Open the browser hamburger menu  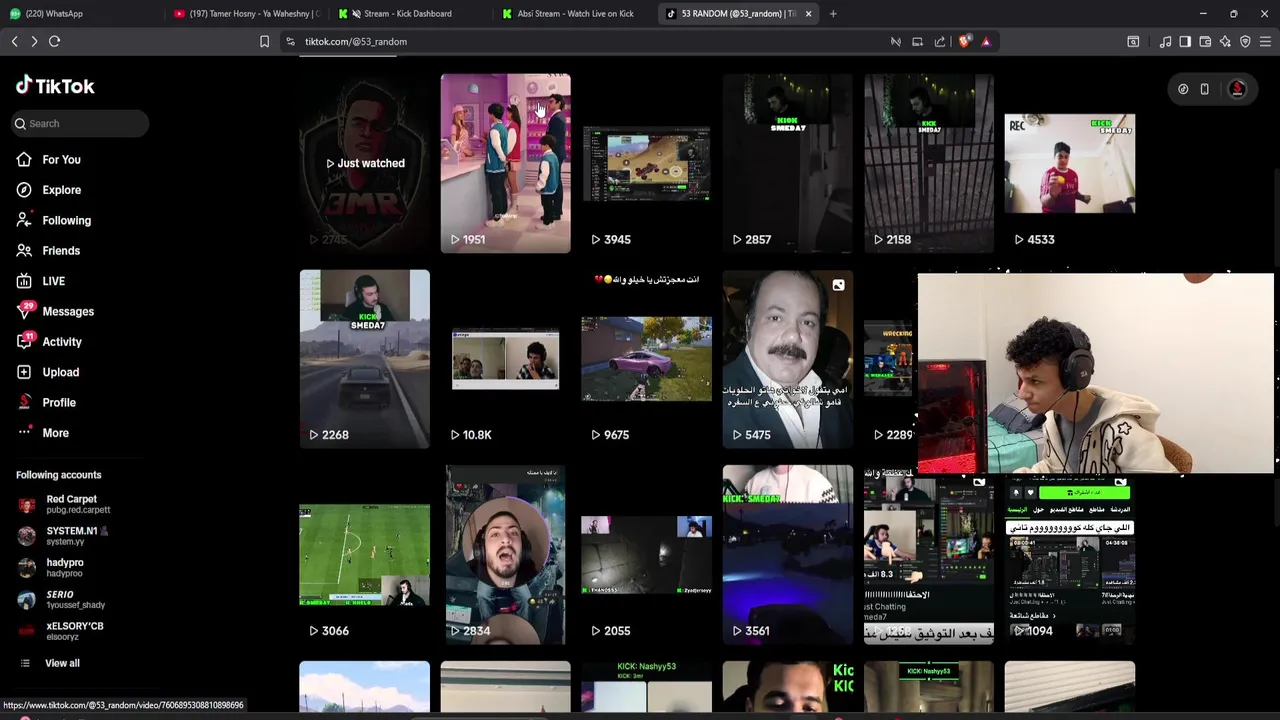[x=1265, y=41]
